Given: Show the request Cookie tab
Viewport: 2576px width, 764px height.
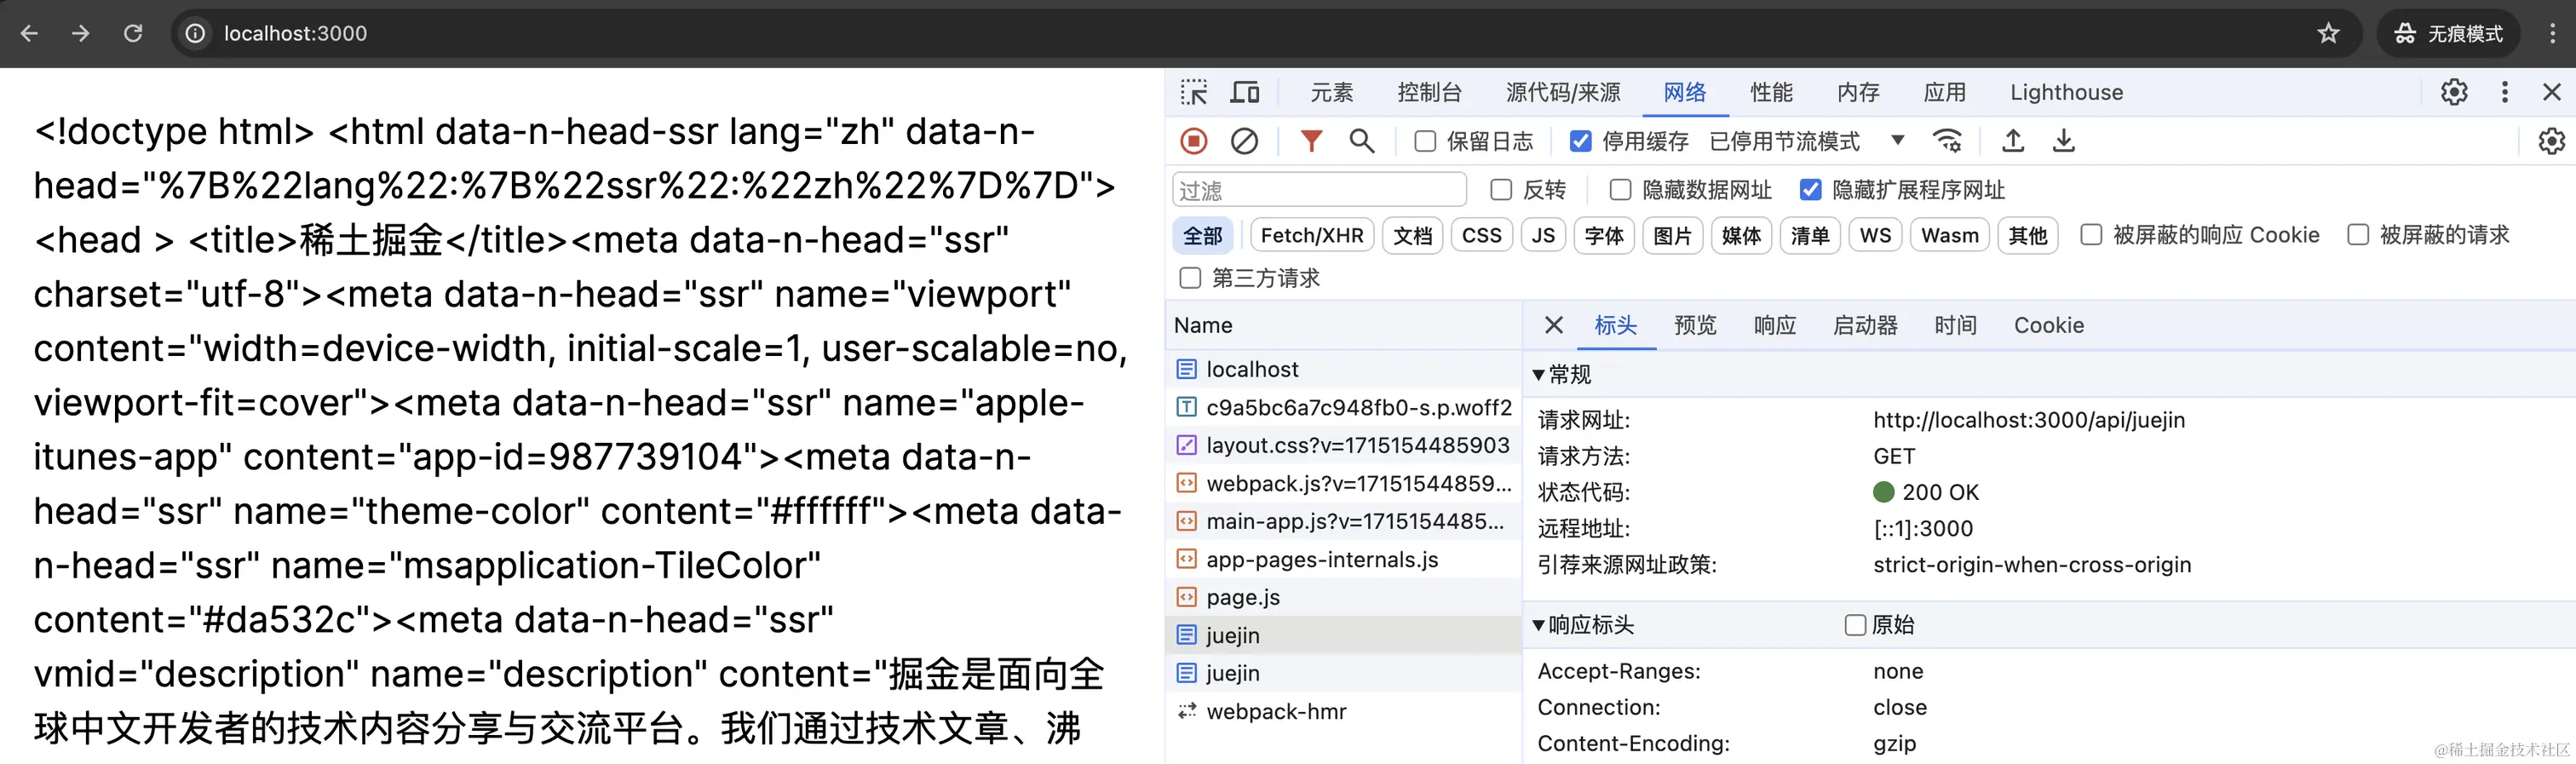Looking at the screenshot, I should pos(2049,325).
